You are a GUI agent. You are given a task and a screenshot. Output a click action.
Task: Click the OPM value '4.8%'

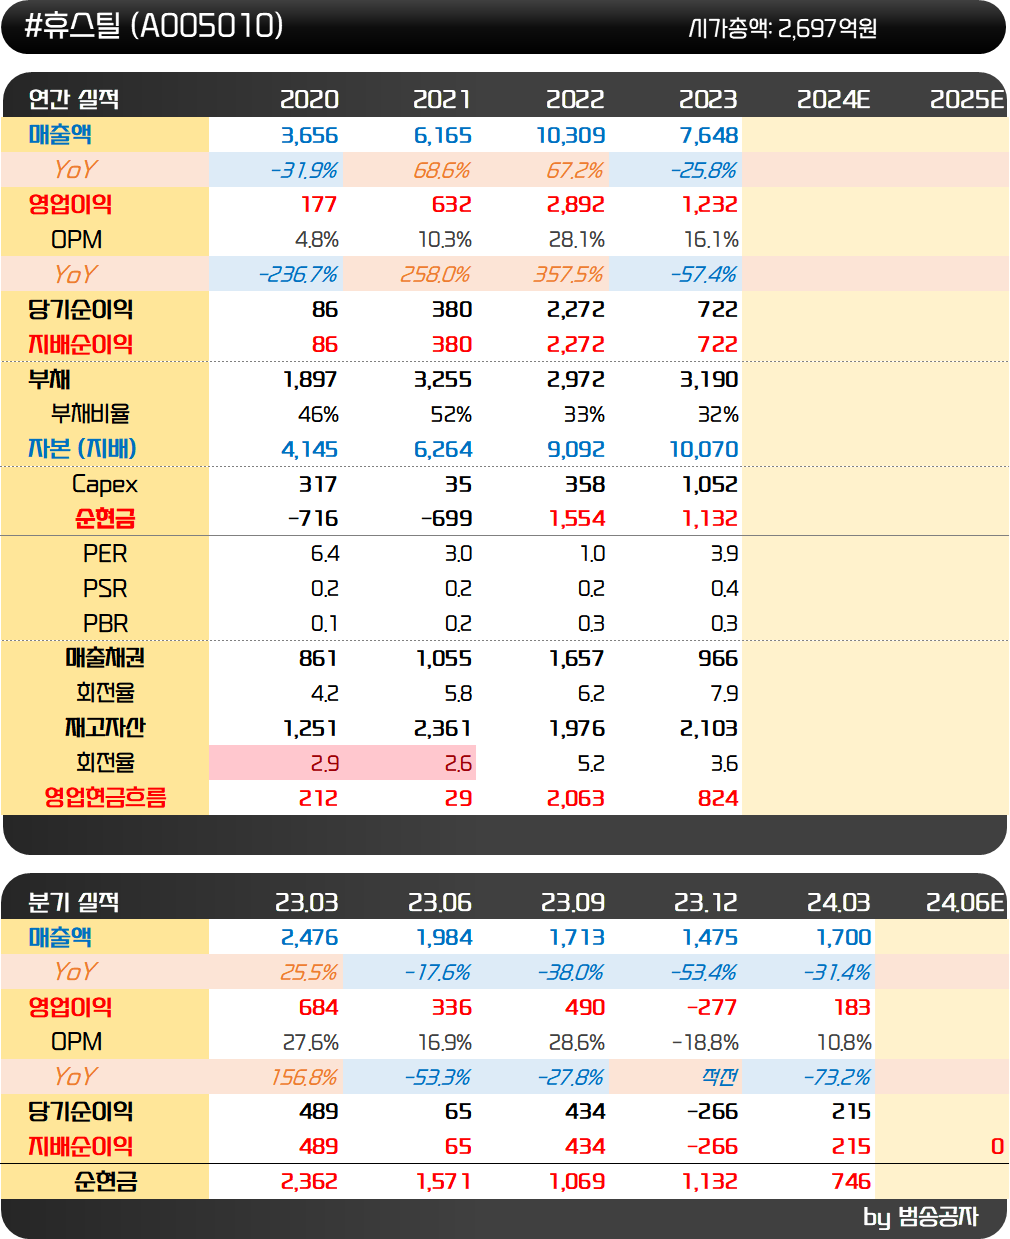317,240
